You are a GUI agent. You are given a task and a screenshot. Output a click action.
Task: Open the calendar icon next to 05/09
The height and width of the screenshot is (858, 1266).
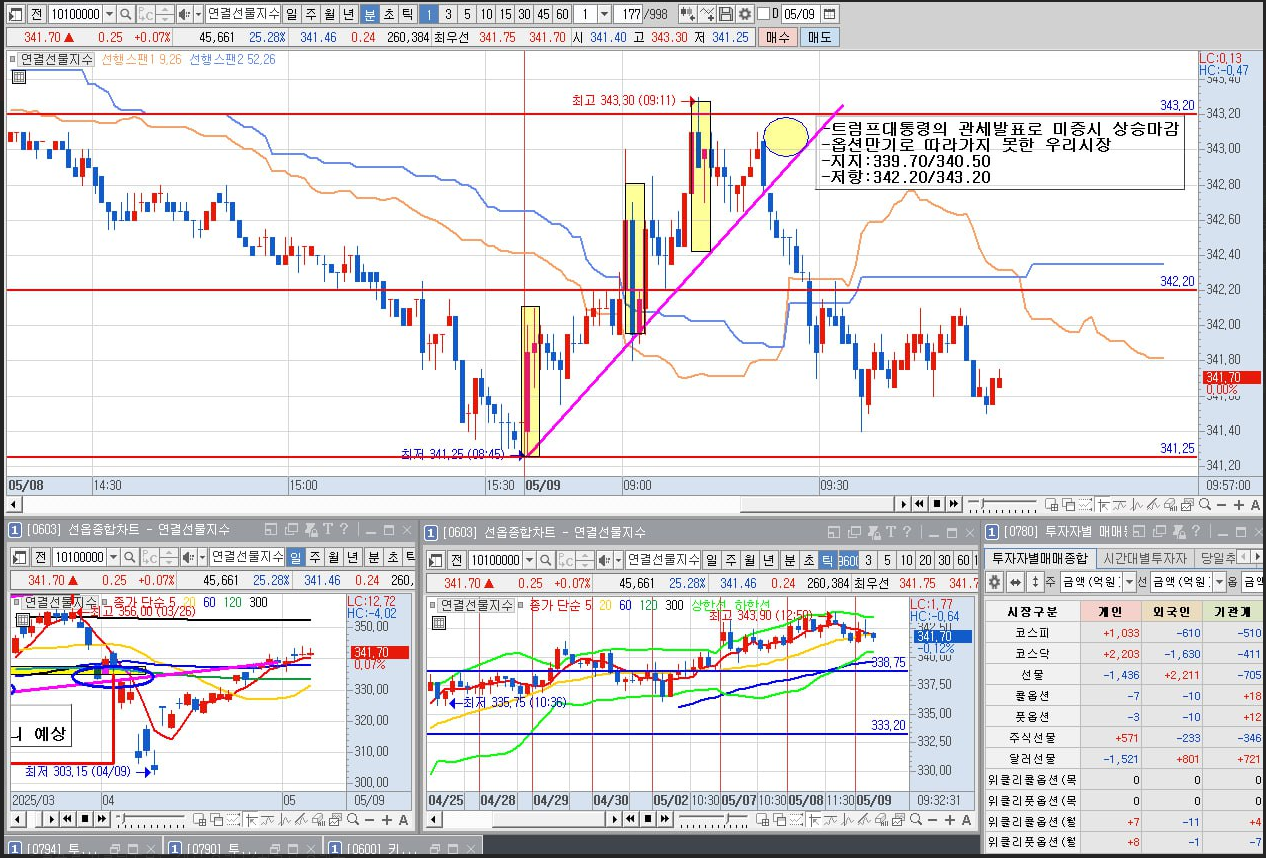829,14
